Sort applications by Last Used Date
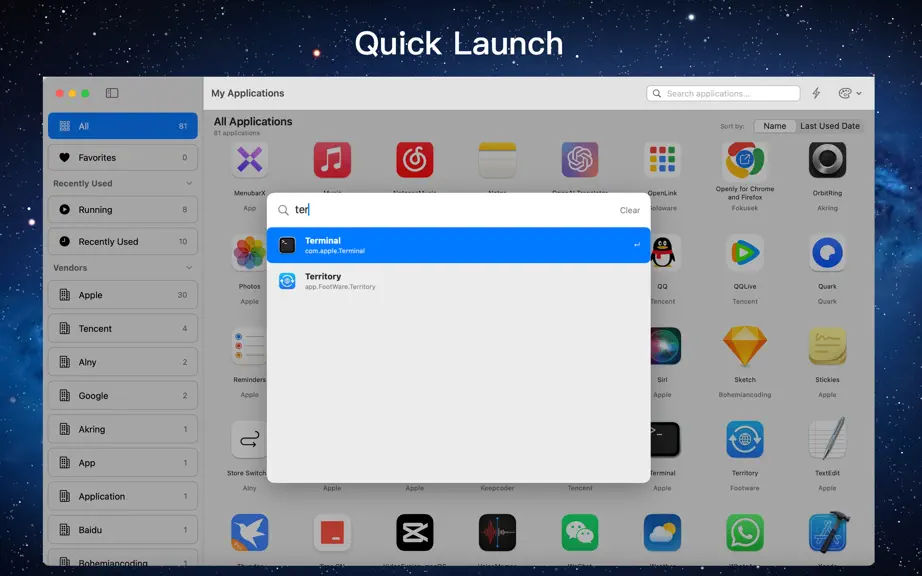This screenshot has height=576, width=922. click(x=829, y=126)
